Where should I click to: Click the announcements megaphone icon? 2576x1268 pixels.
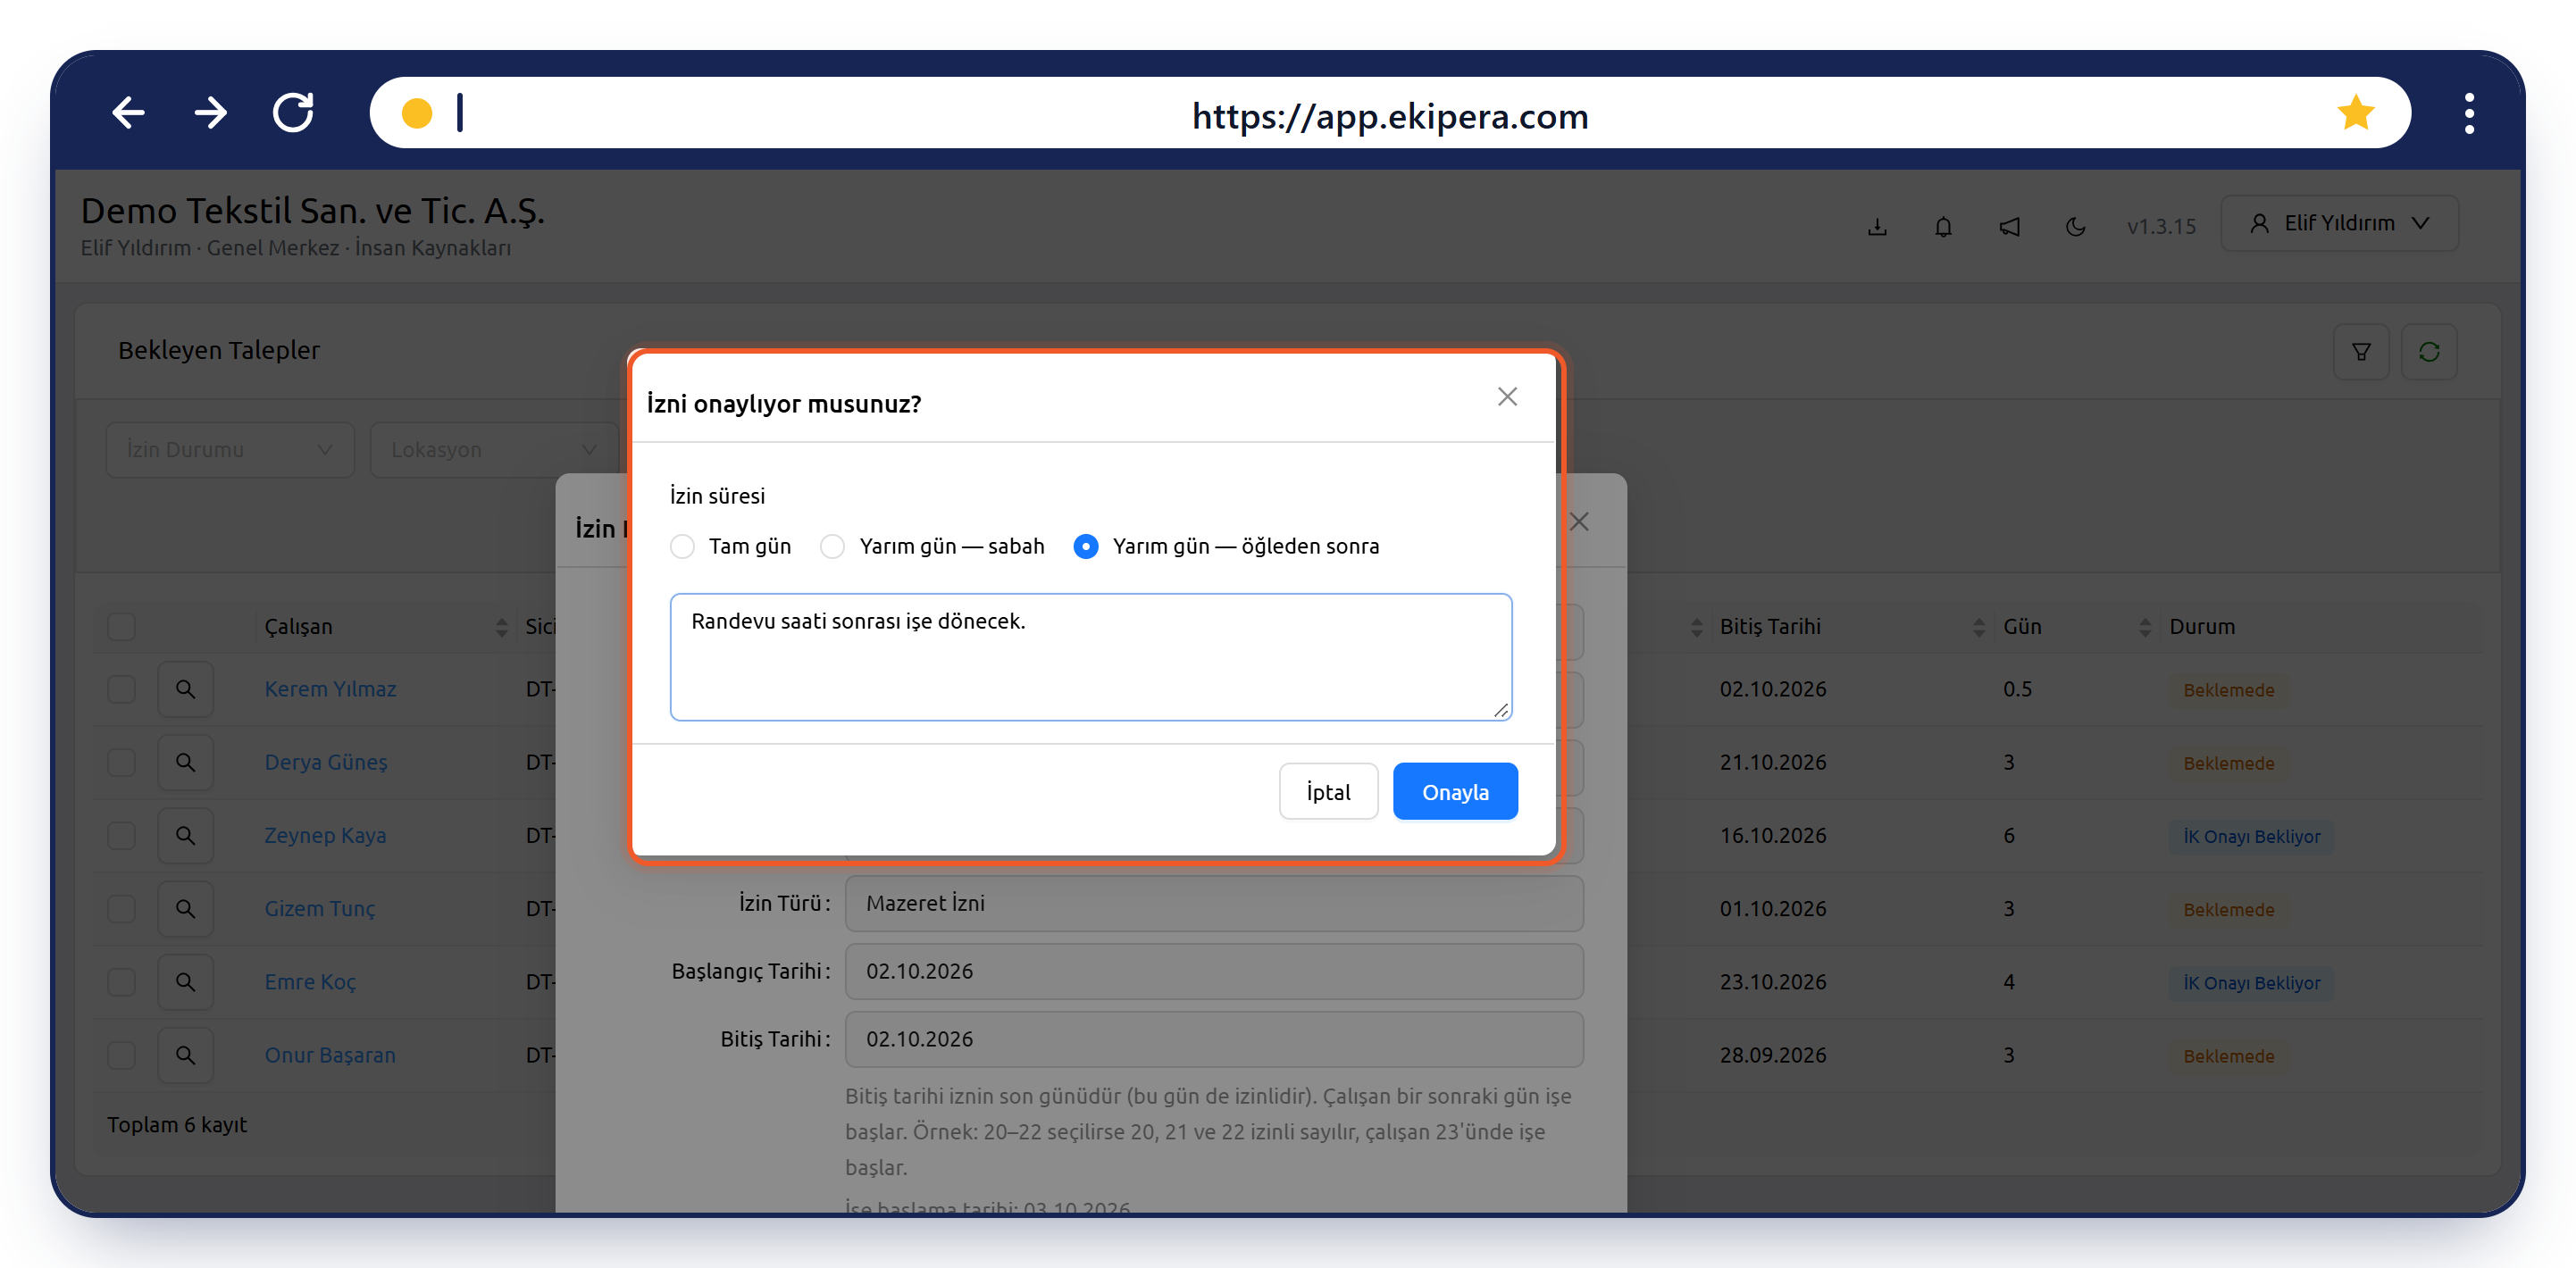(2009, 226)
